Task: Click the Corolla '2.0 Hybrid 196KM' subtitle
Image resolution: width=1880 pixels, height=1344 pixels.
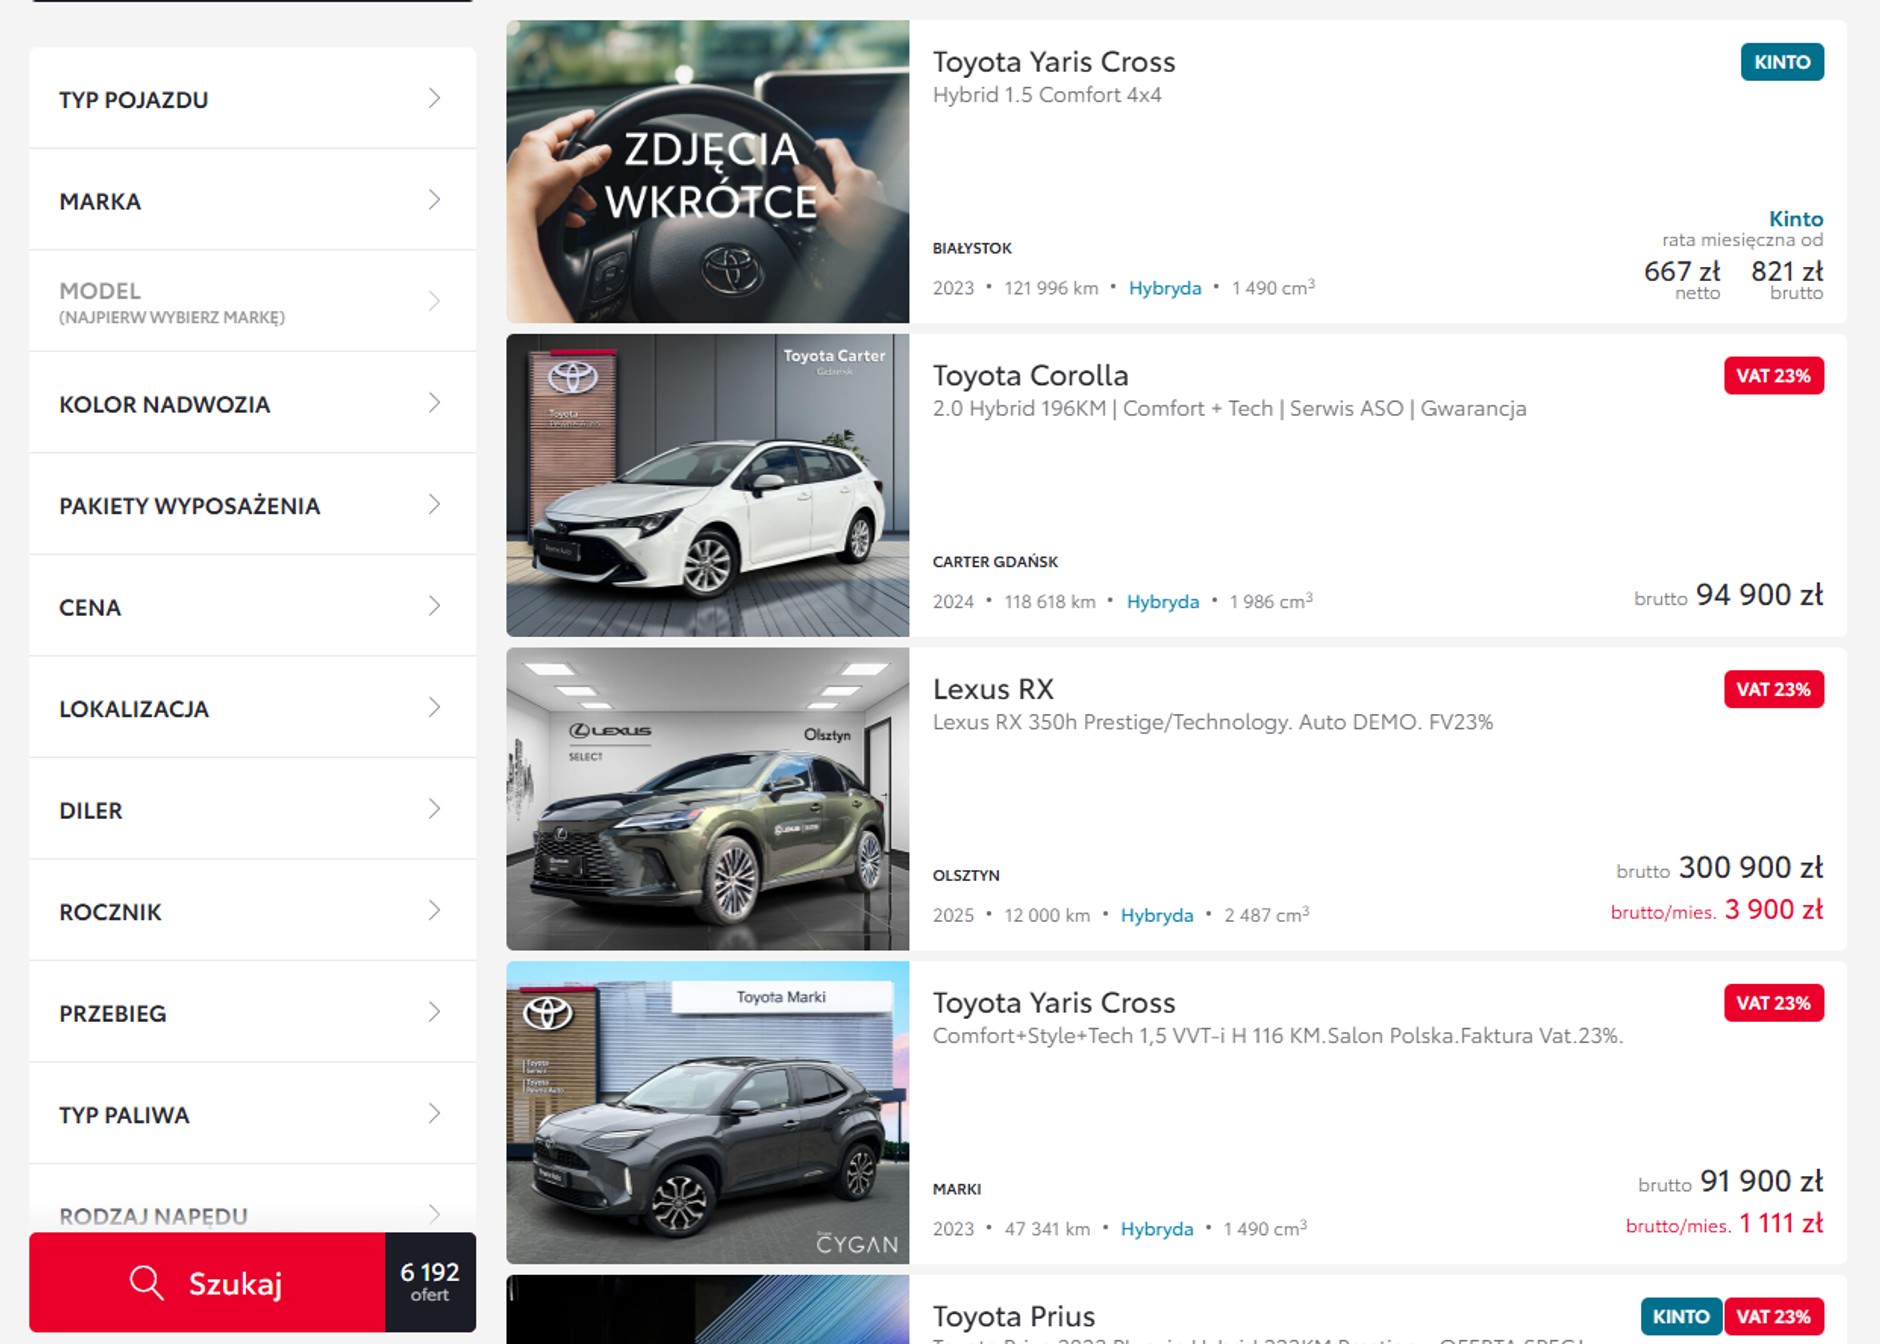Action: coord(1230,408)
